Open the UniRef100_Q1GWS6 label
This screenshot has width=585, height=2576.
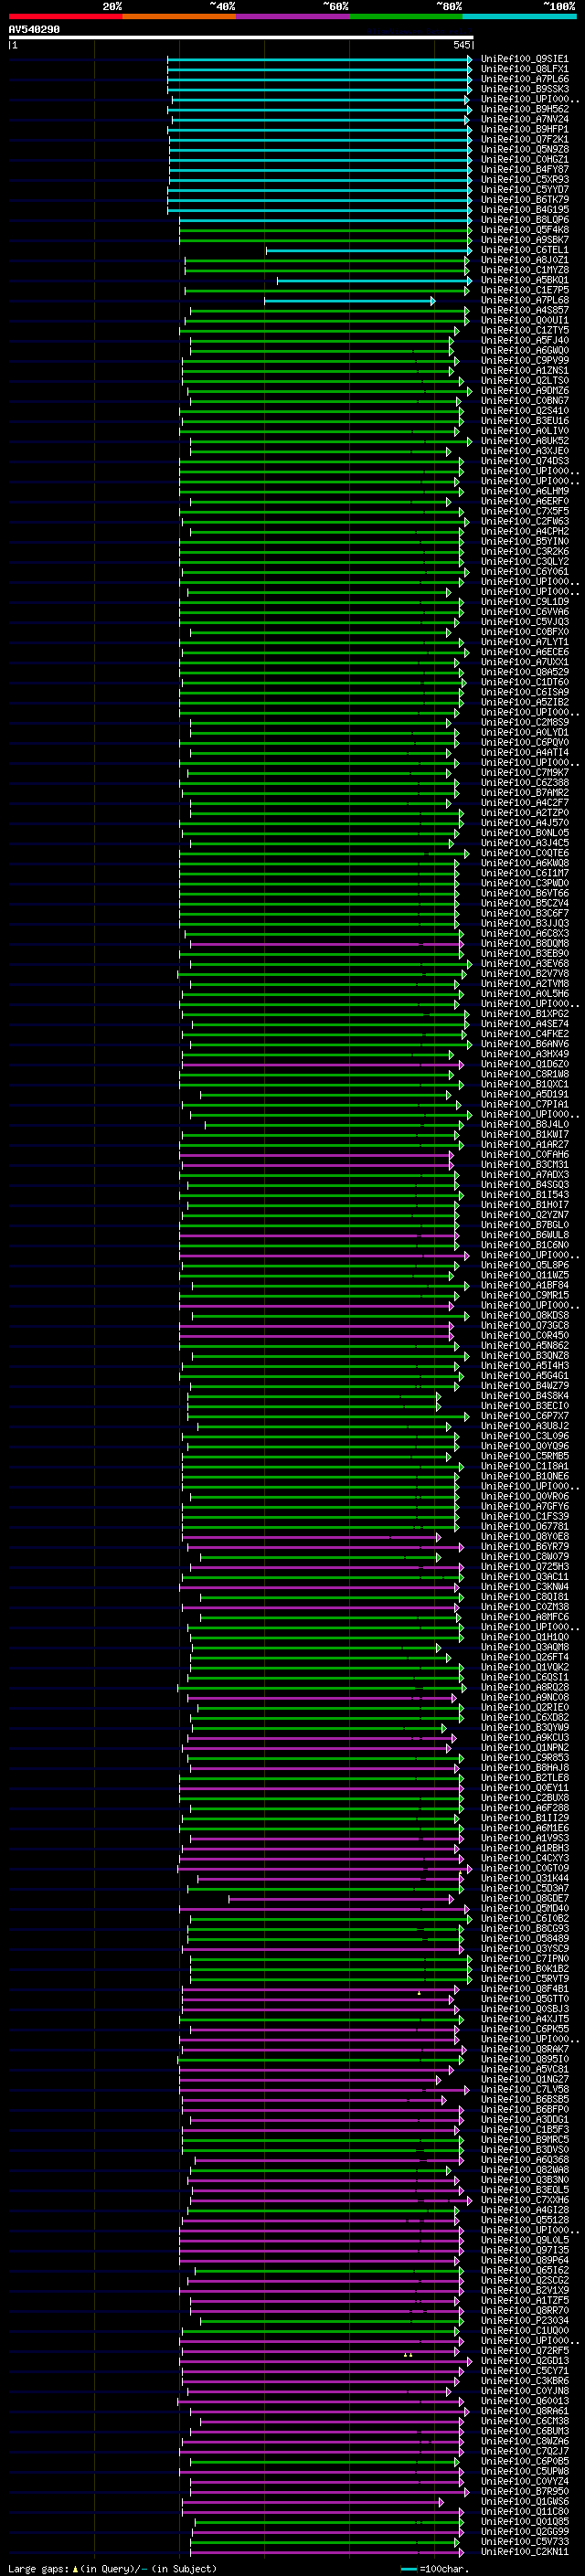coord(524,2503)
